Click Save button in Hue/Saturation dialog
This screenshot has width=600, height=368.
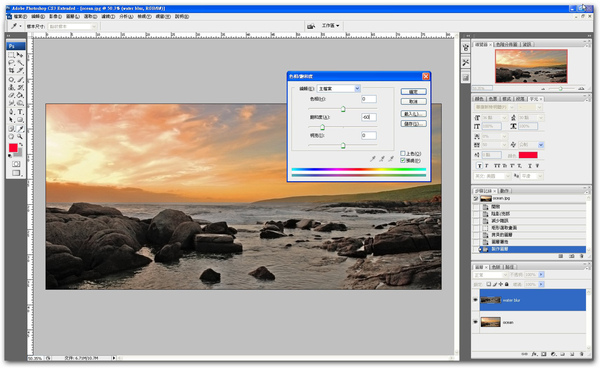(413, 124)
